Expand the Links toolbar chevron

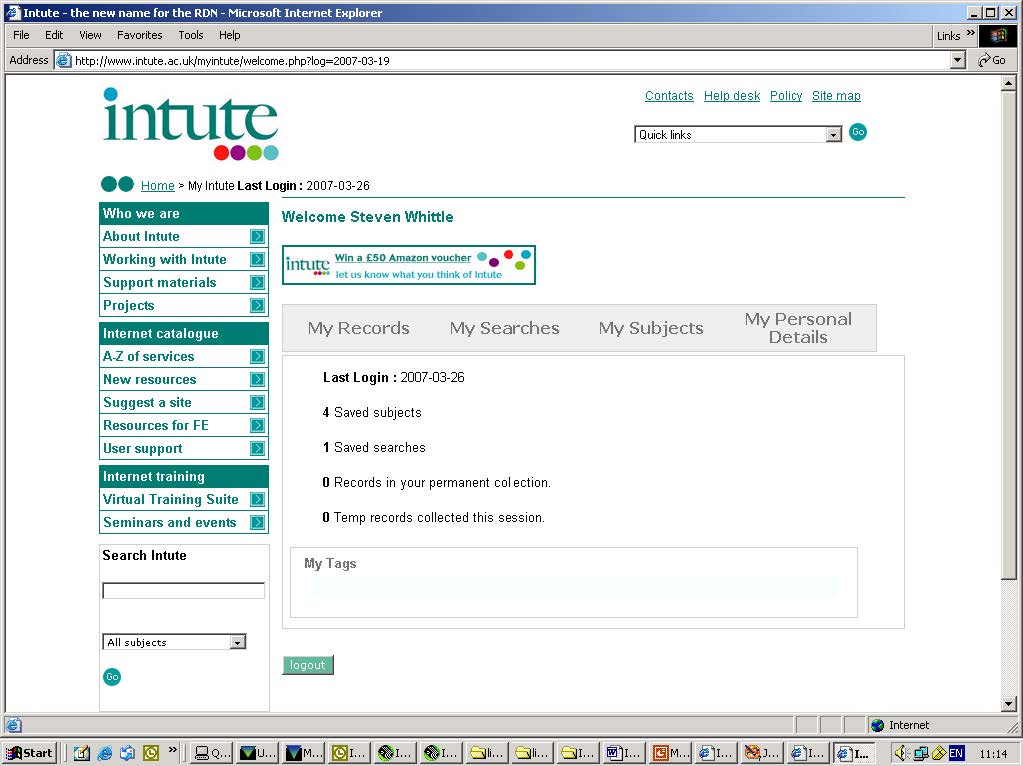click(970, 33)
